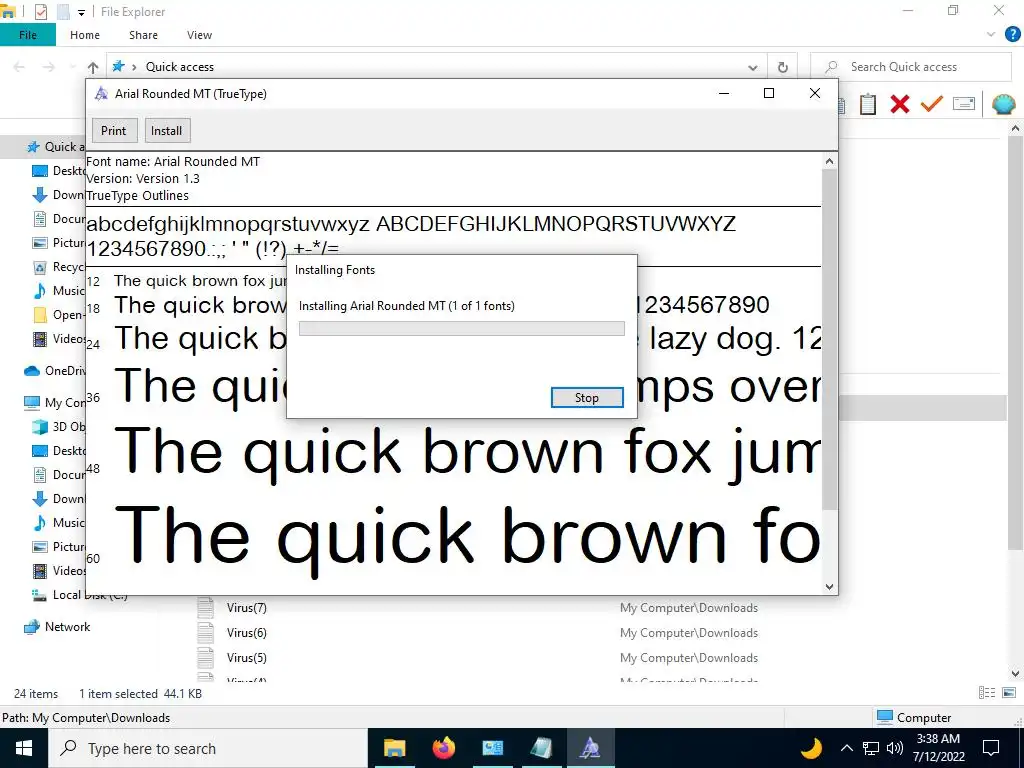Select Pictures under Quick access

click(x=59, y=243)
